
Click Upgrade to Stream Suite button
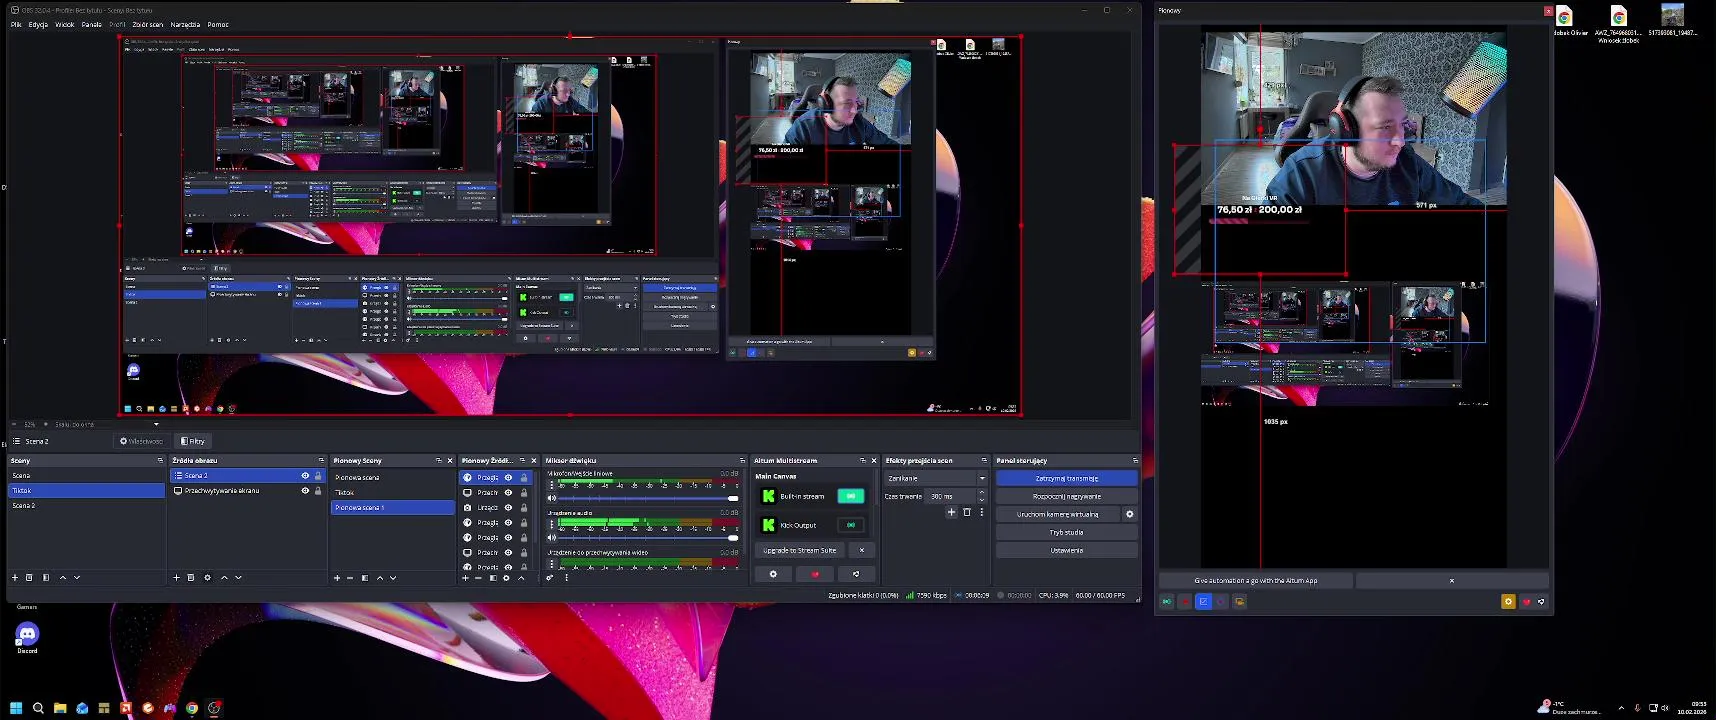click(800, 550)
